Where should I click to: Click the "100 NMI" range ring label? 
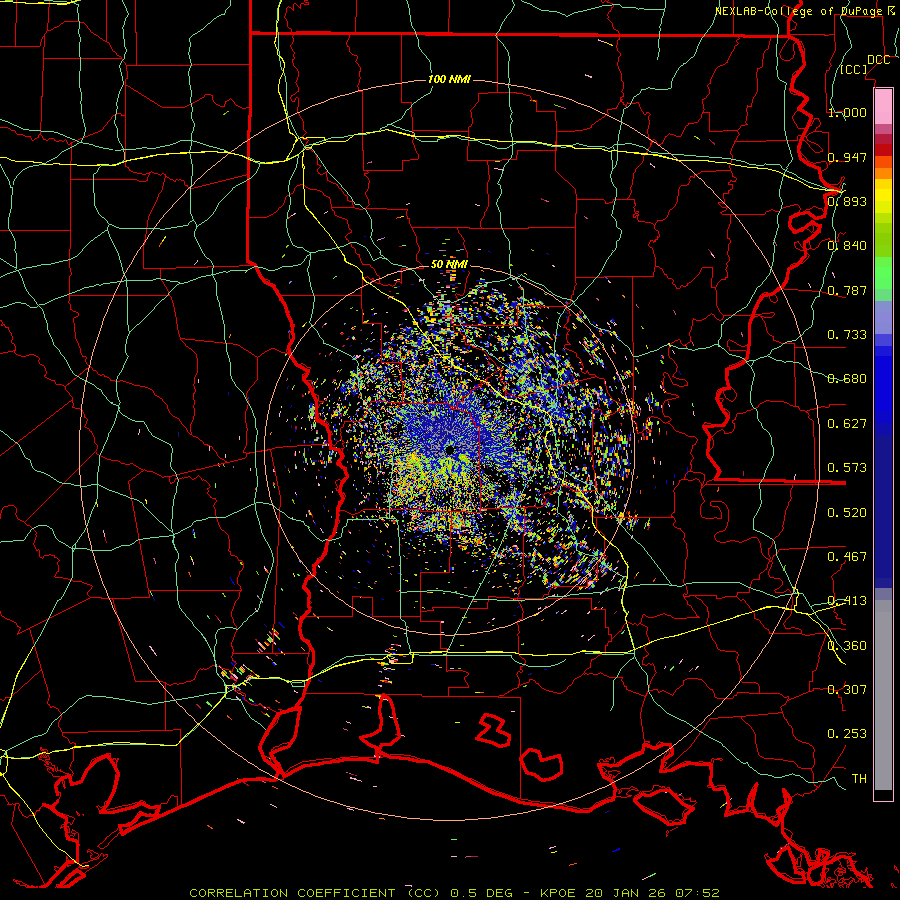tap(449, 79)
